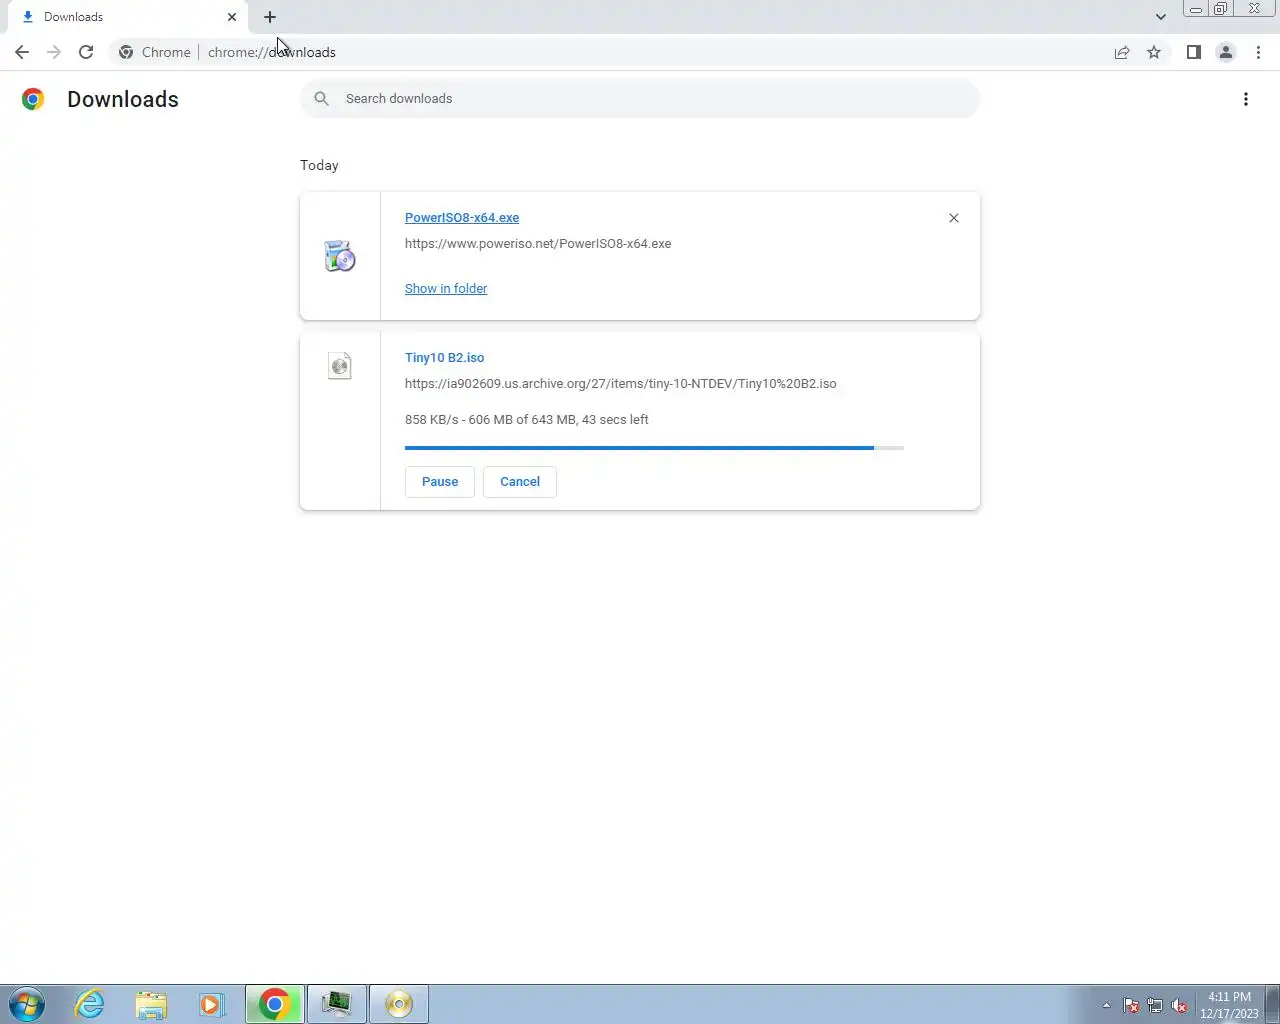Open the disc app taskbar button
The width and height of the screenshot is (1280, 1024).
[x=399, y=1004]
